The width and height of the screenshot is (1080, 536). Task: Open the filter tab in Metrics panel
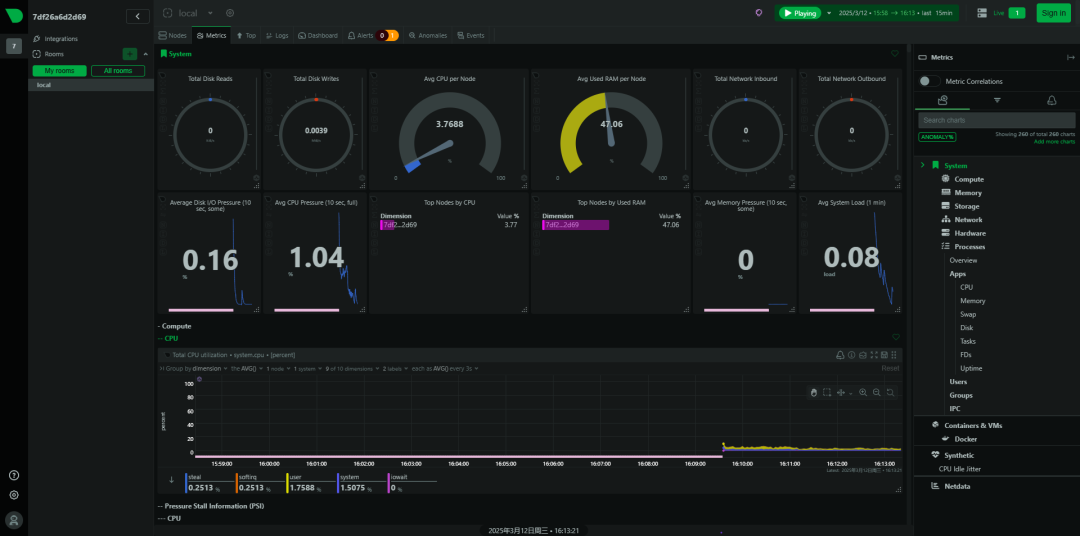[x=997, y=101]
